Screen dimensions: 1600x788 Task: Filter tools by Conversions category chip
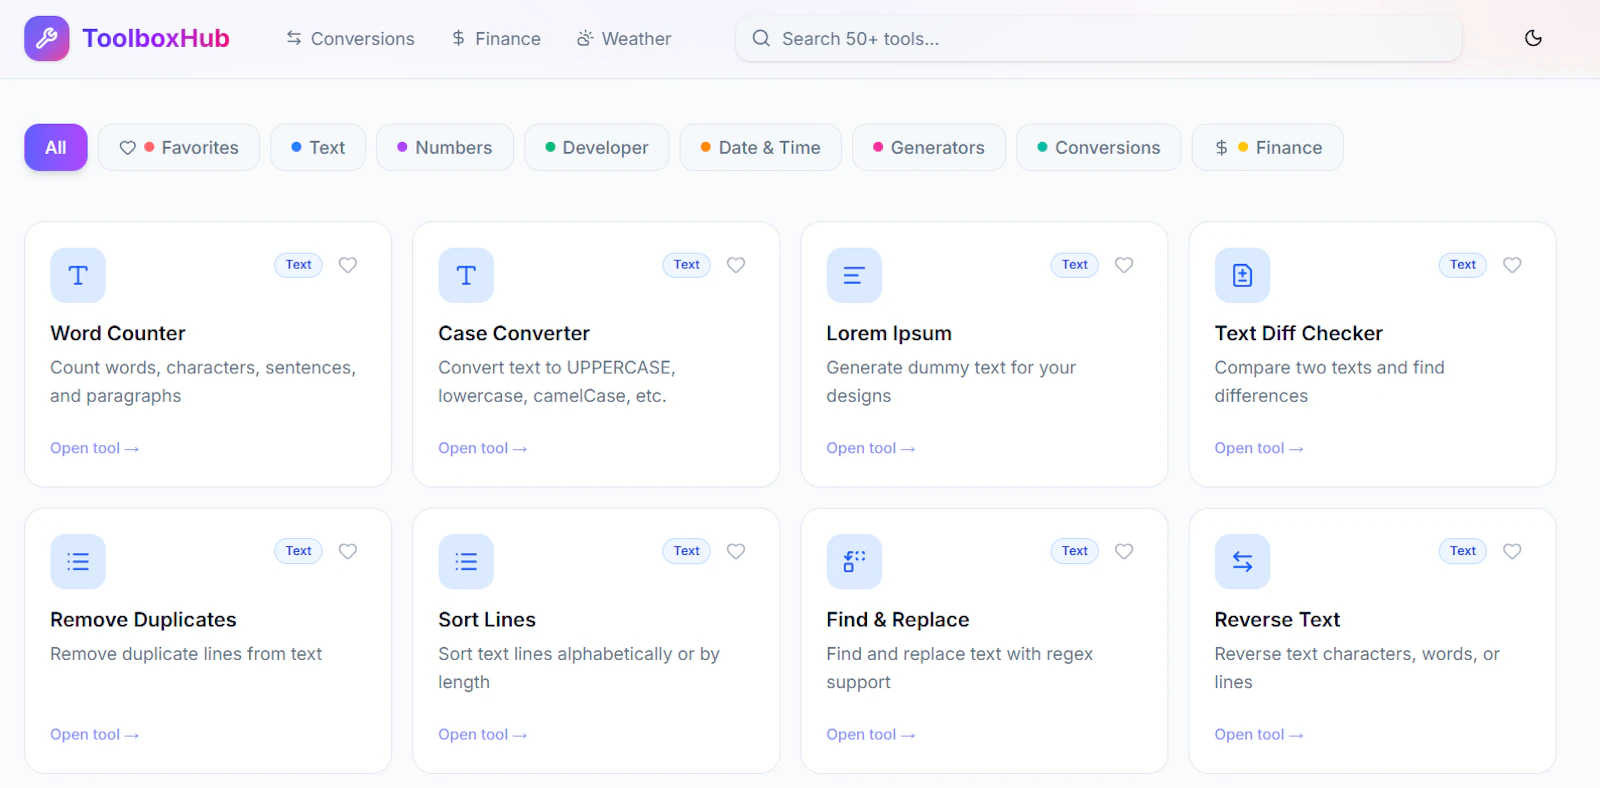coord(1099,147)
